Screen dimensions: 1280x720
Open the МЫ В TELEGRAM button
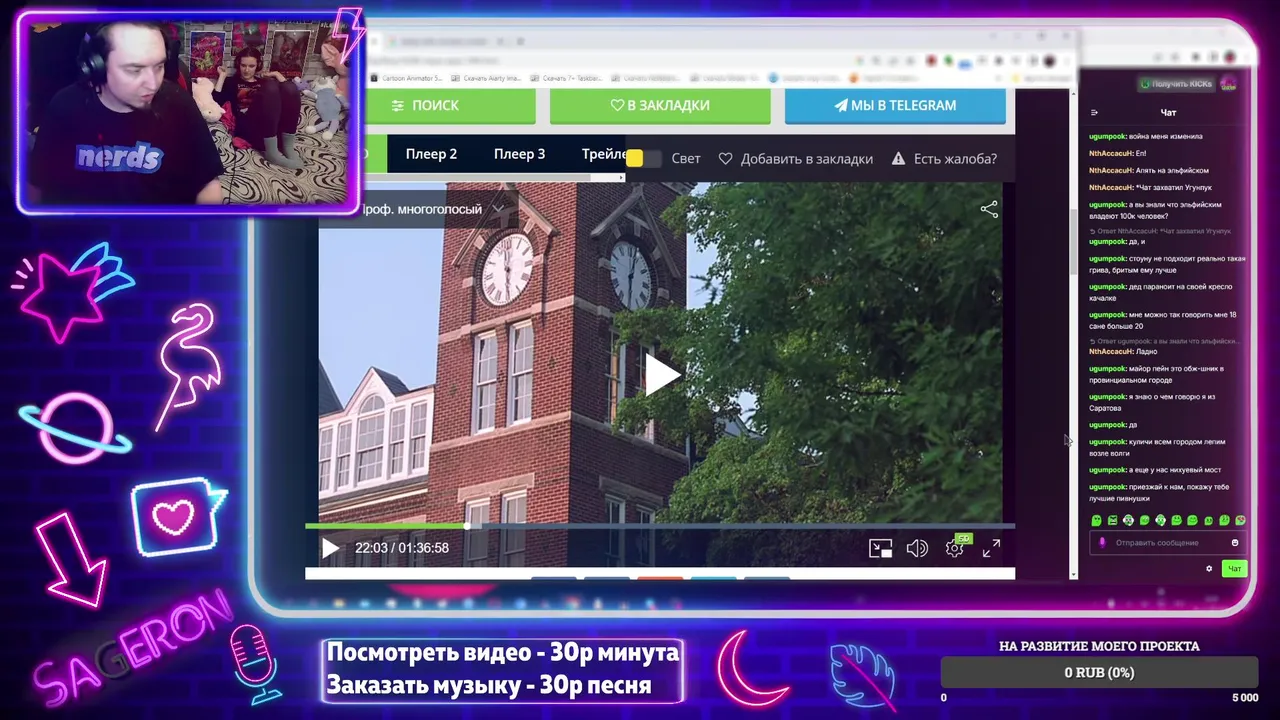(x=895, y=105)
